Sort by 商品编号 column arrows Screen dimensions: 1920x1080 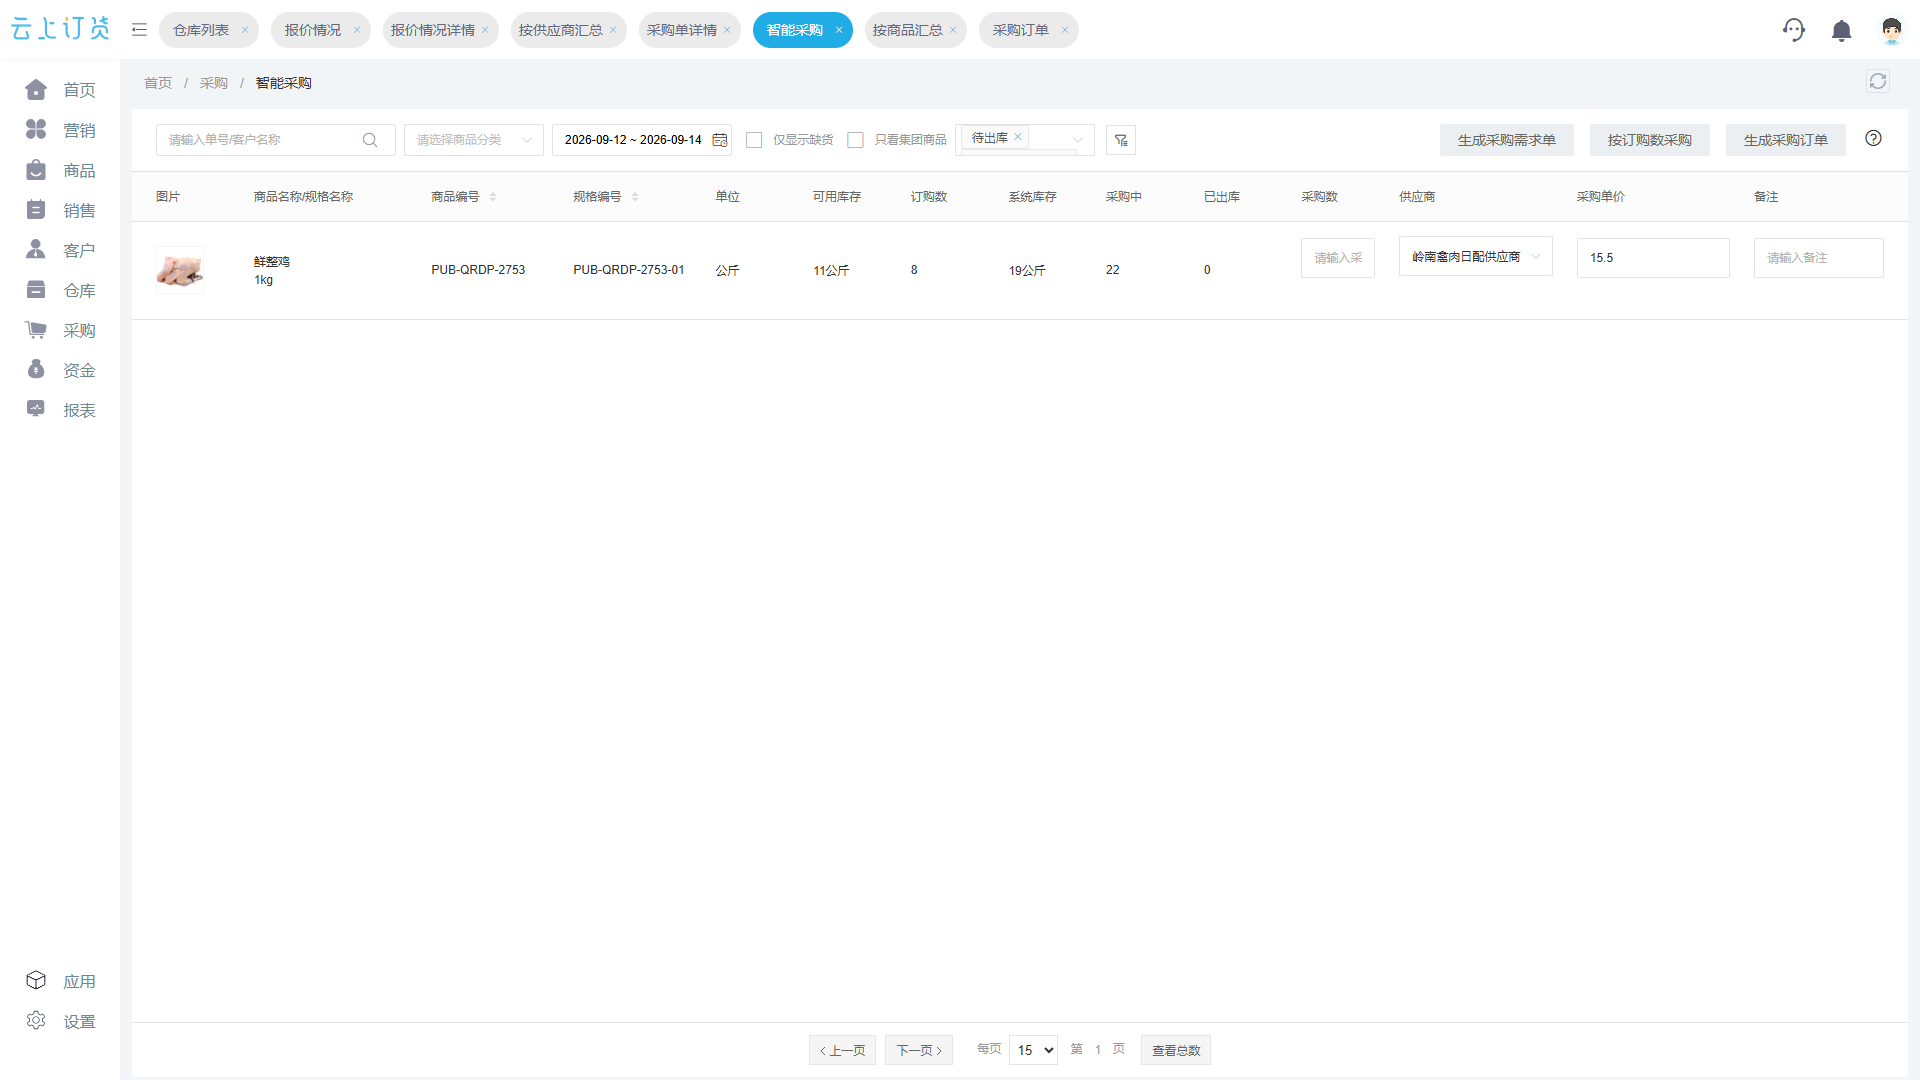click(x=493, y=197)
